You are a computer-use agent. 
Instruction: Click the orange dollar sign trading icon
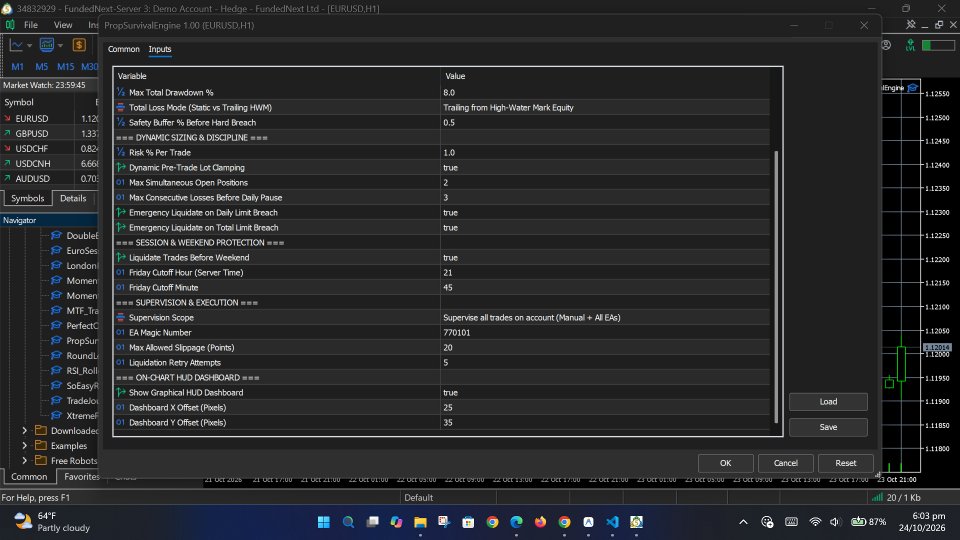coord(79,45)
